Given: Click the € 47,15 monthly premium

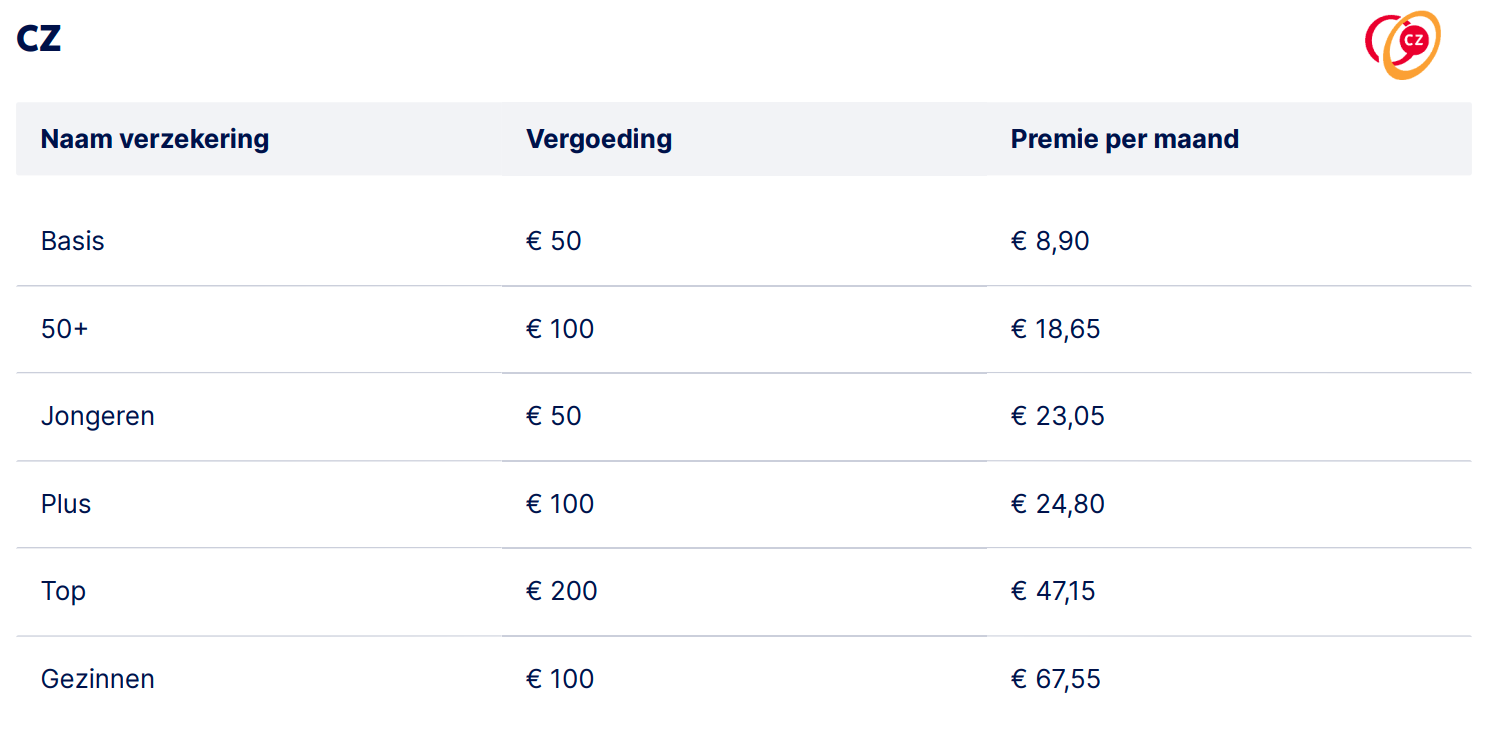Looking at the screenshot, I should pos(1053,591).
